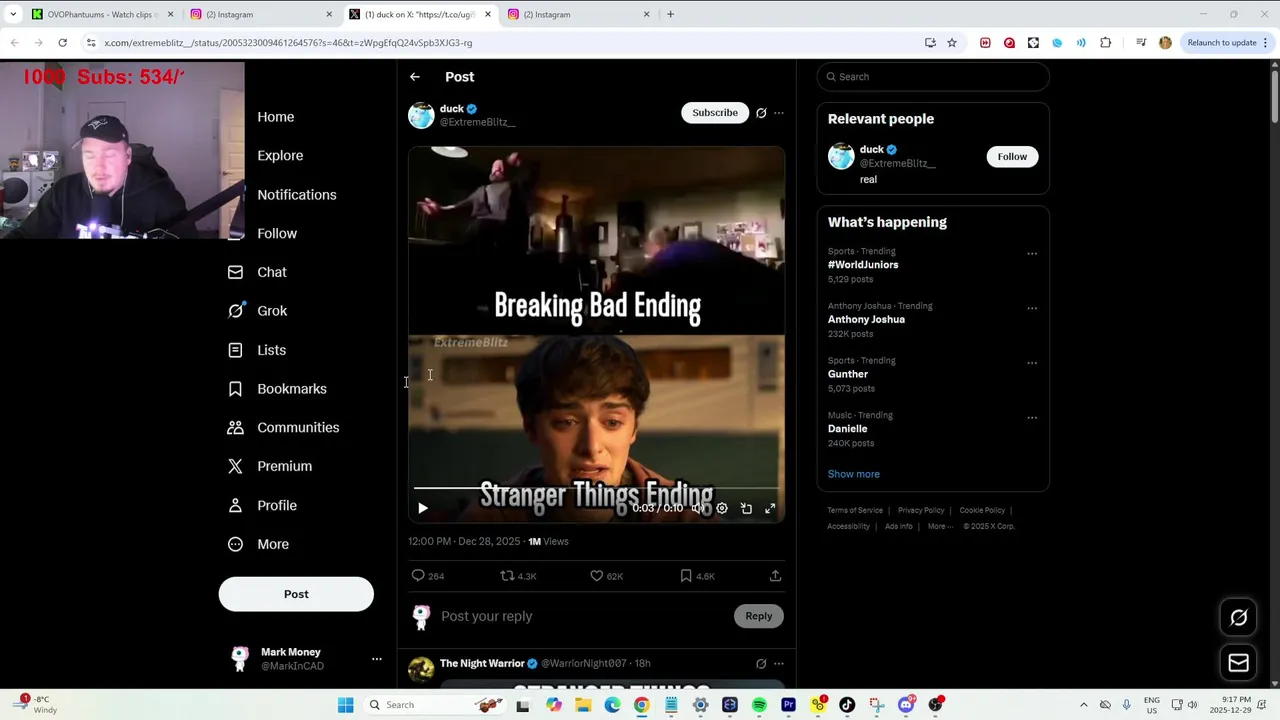
Task: Play the video in the post
Action: click(422, 508)
